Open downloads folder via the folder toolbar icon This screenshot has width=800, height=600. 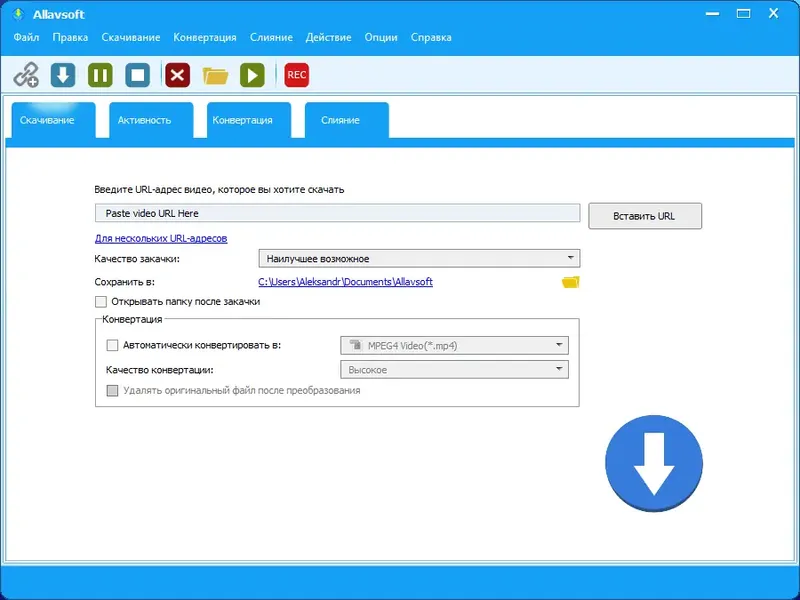tap(216, 74)
